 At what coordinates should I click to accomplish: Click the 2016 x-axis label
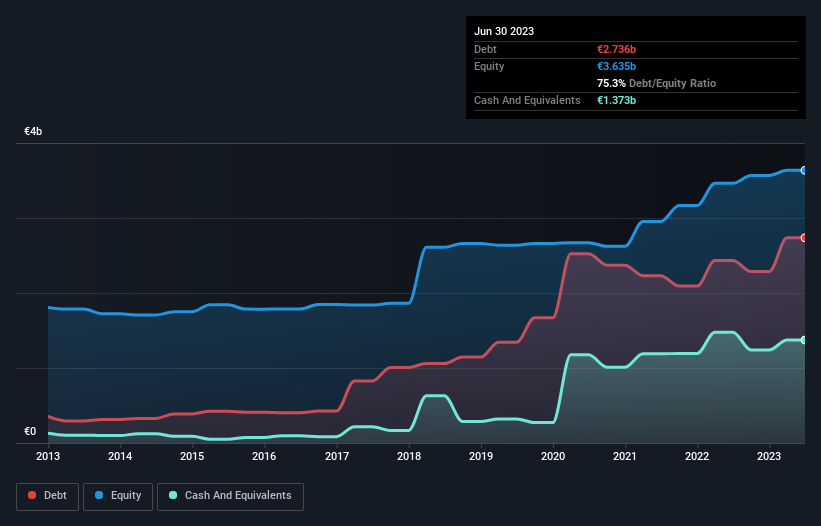coord(264,456)
